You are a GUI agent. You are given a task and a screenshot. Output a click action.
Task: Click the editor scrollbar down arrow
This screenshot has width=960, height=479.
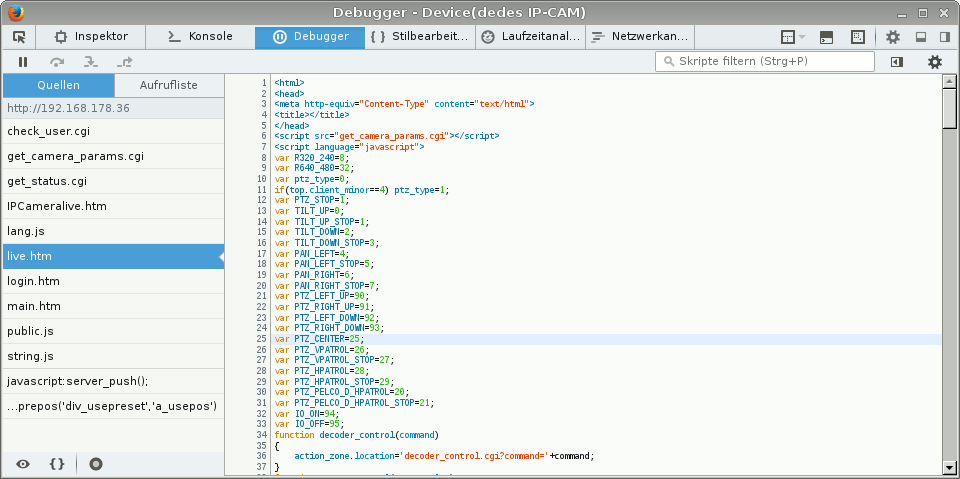949,466
